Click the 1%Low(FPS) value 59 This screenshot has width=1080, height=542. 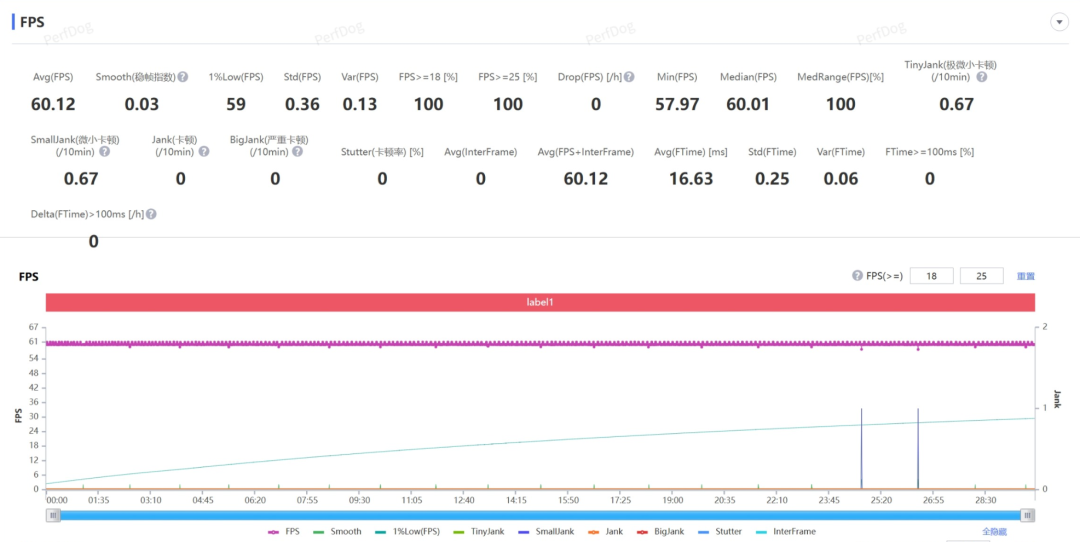[x=236, y=104]
